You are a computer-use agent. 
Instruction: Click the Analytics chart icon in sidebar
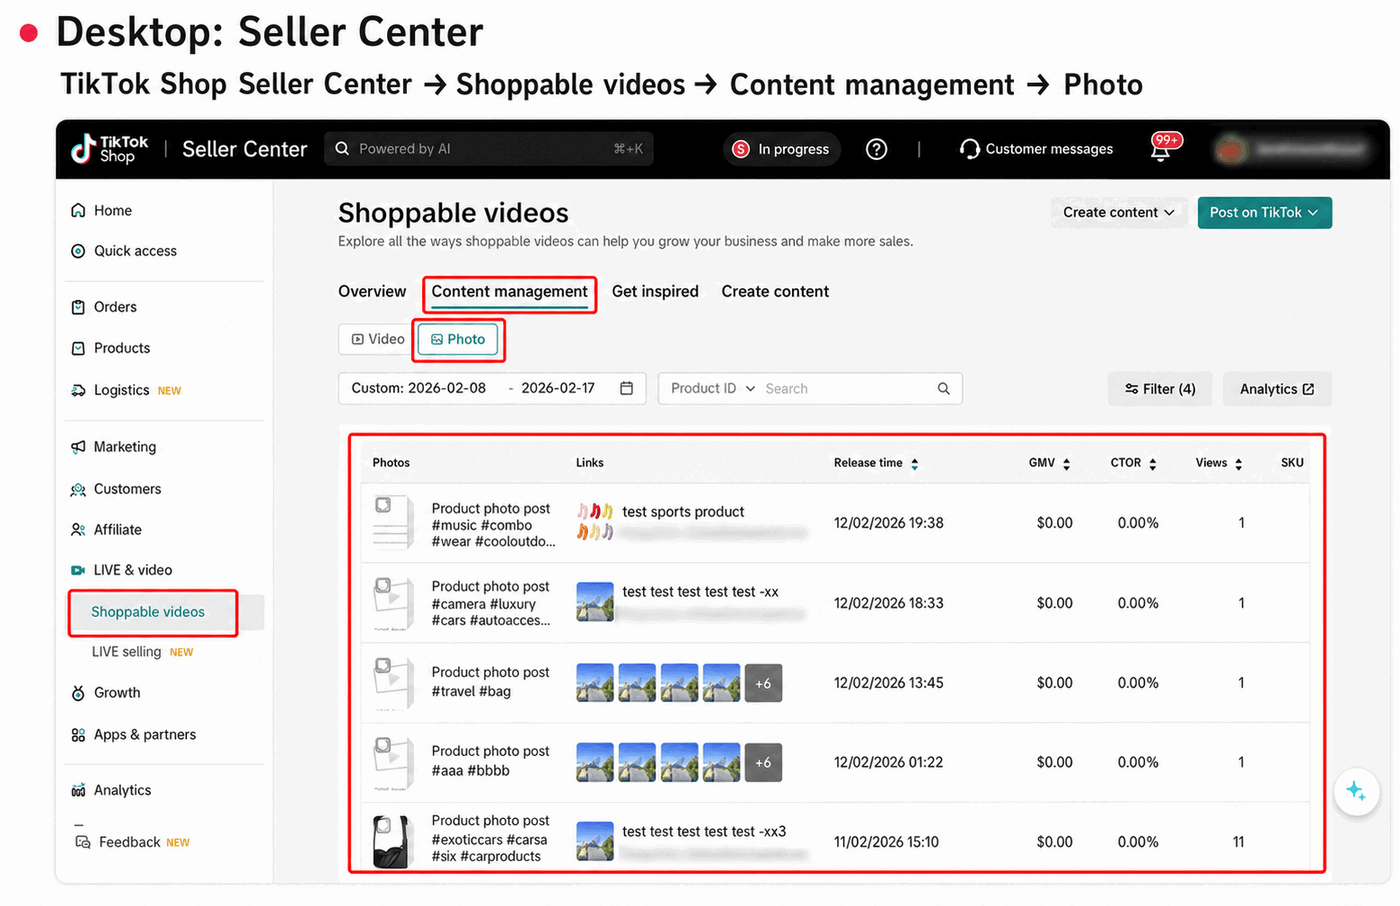78,791
